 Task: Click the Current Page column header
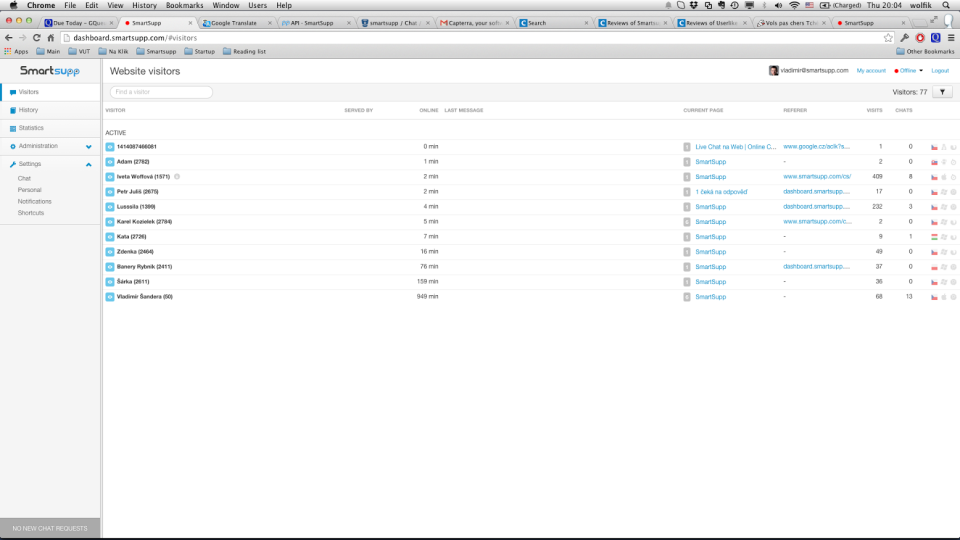[x=703, y=110]
